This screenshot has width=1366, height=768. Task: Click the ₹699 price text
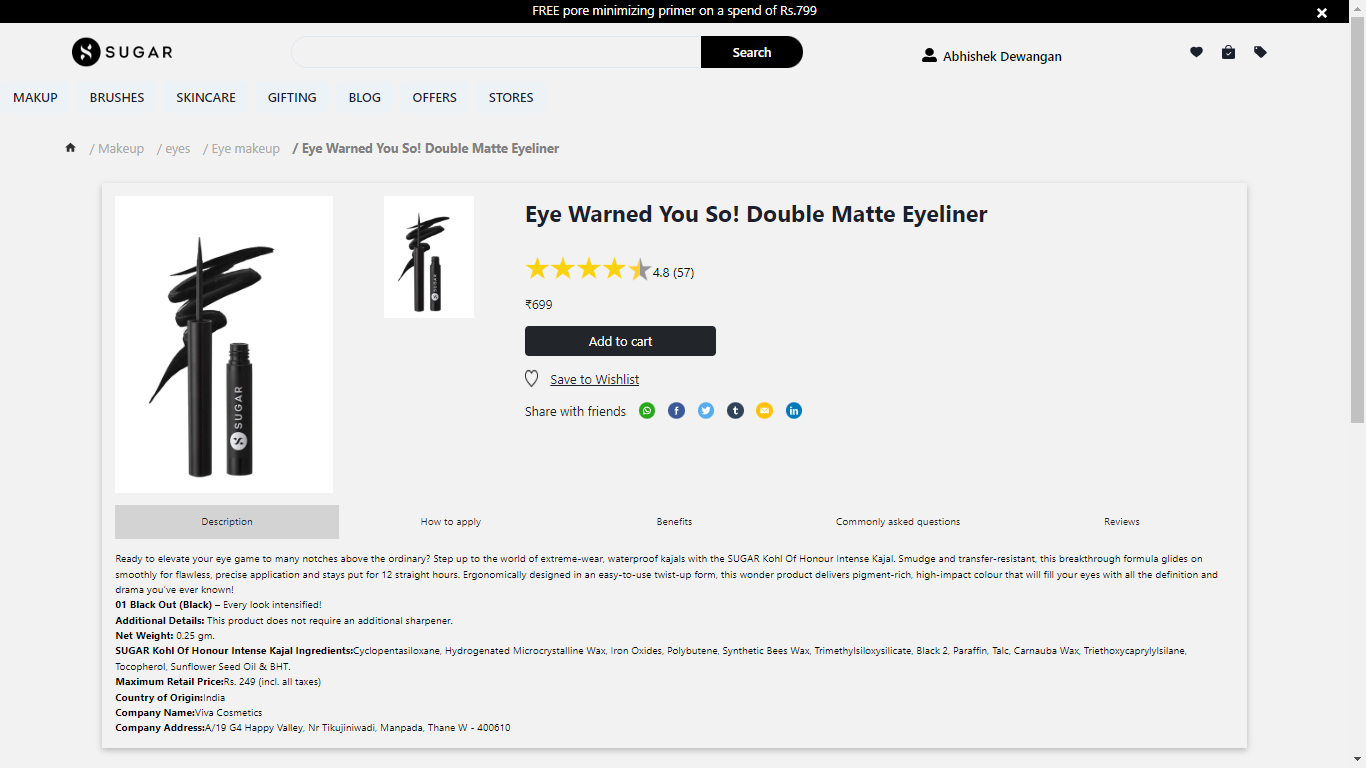(539, 305)
